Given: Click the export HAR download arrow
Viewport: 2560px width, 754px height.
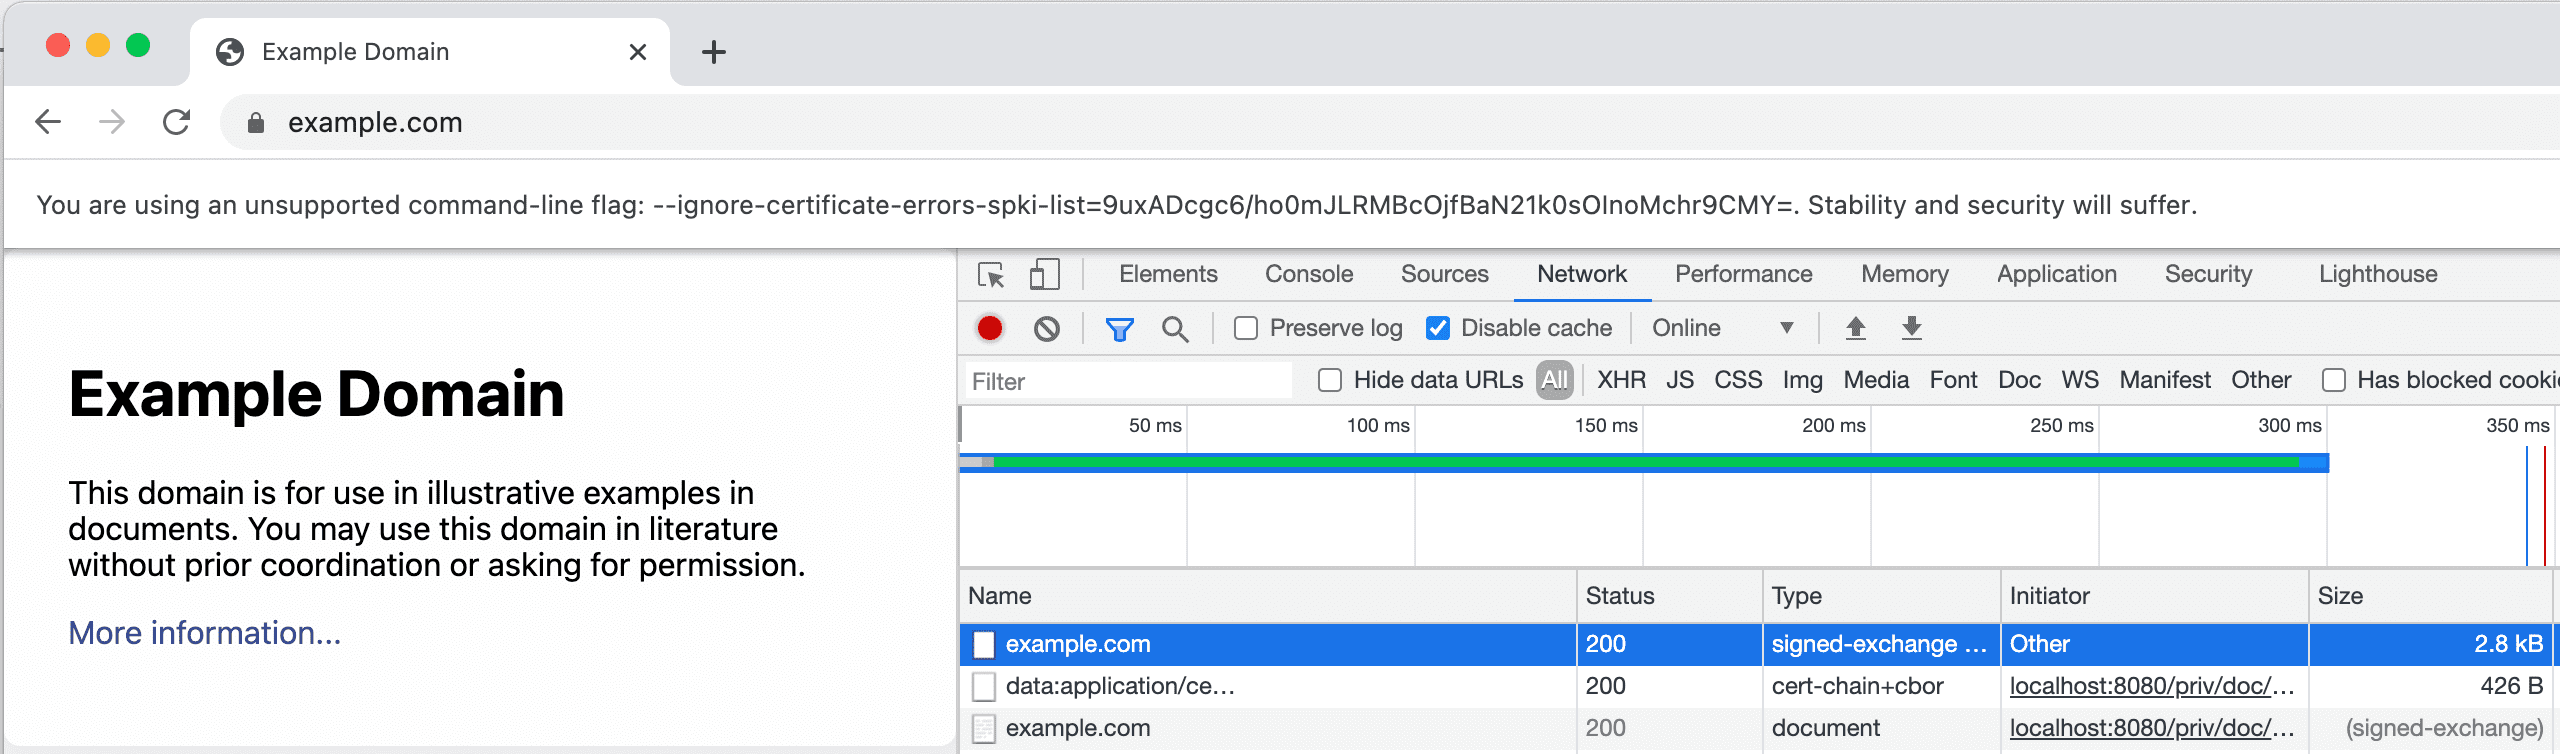Looking at the screenshot, I should point(1911,328).
